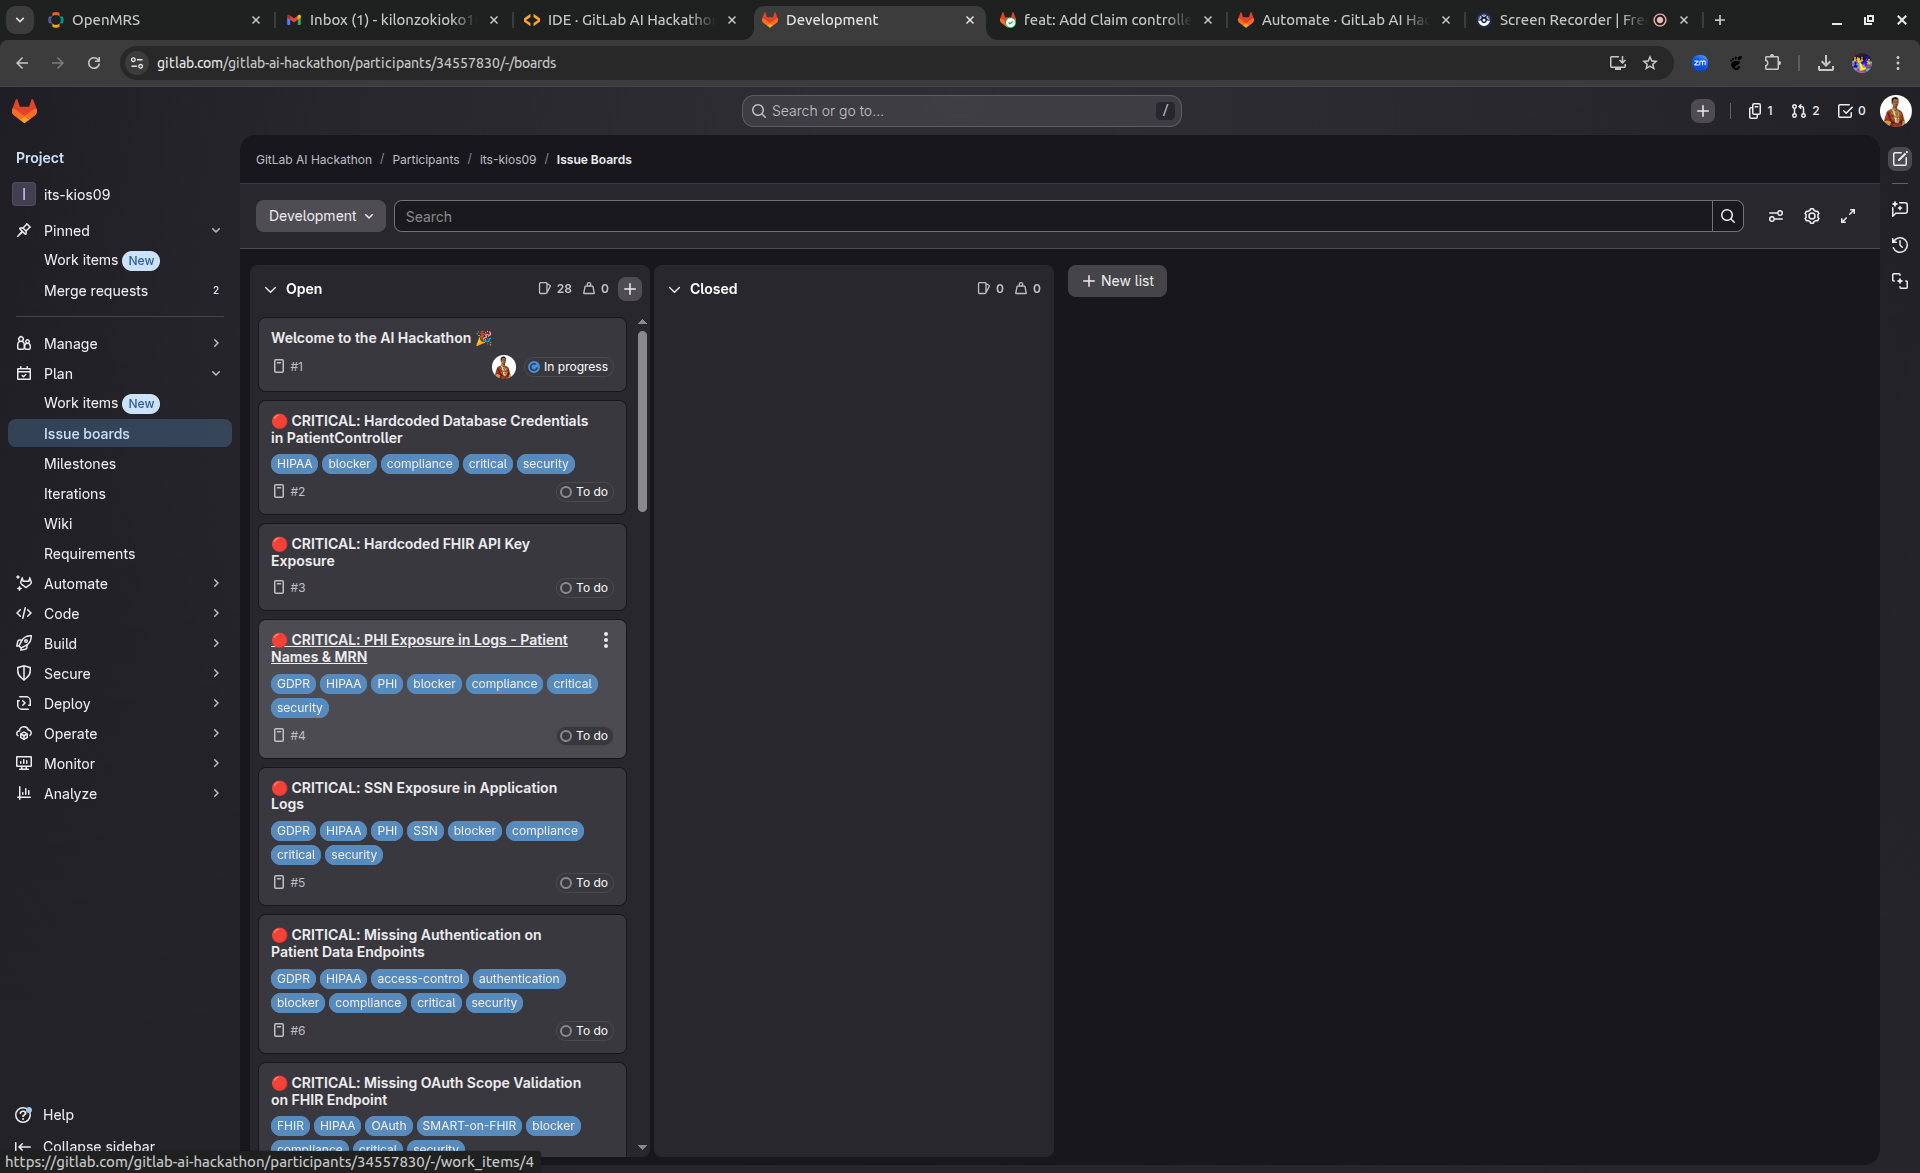Add new issue to Open list
Screen dimensions: 1920x1173
(629, 289)
